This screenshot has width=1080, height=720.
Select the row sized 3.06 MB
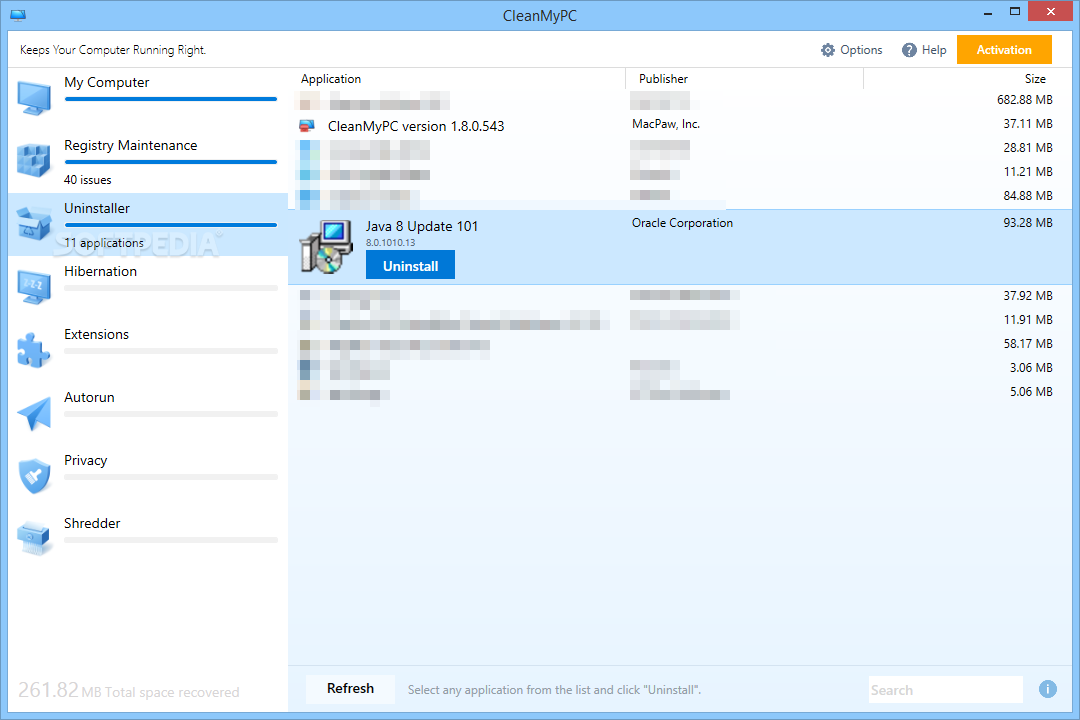[x=681, y=369]
